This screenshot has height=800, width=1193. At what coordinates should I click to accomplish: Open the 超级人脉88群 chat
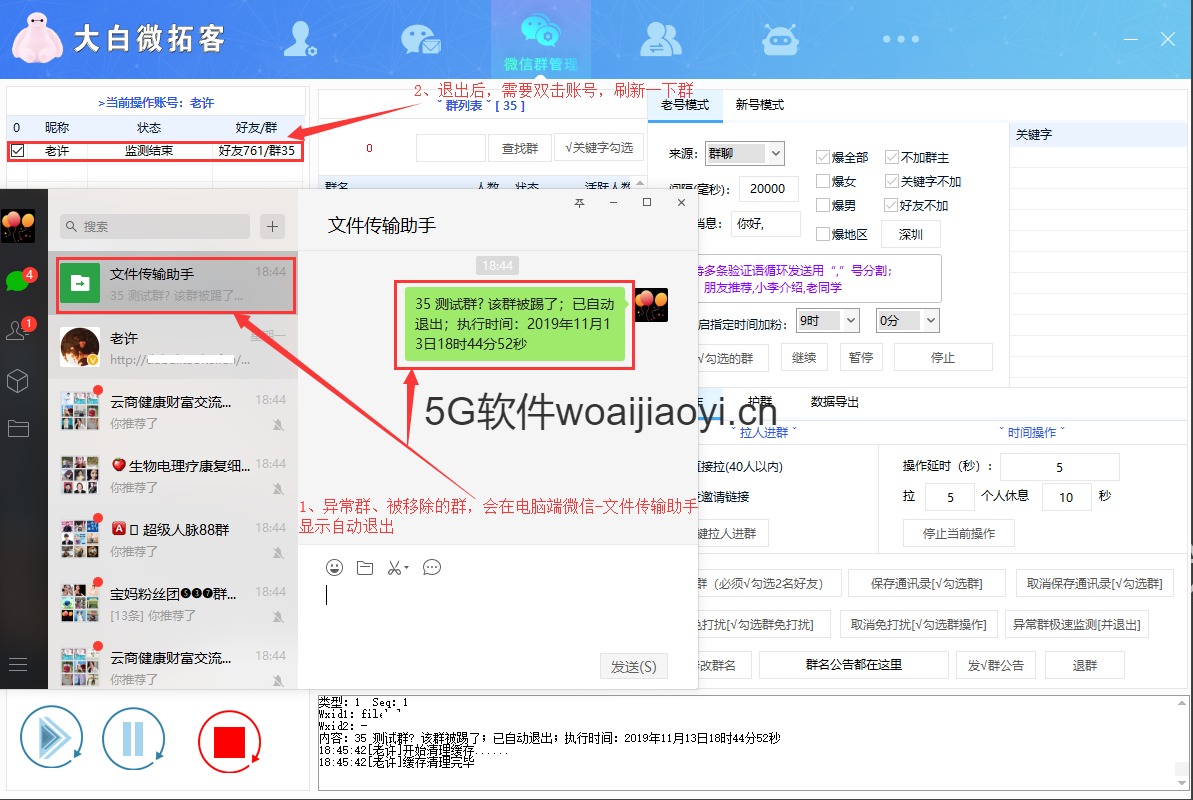point(173,539)
